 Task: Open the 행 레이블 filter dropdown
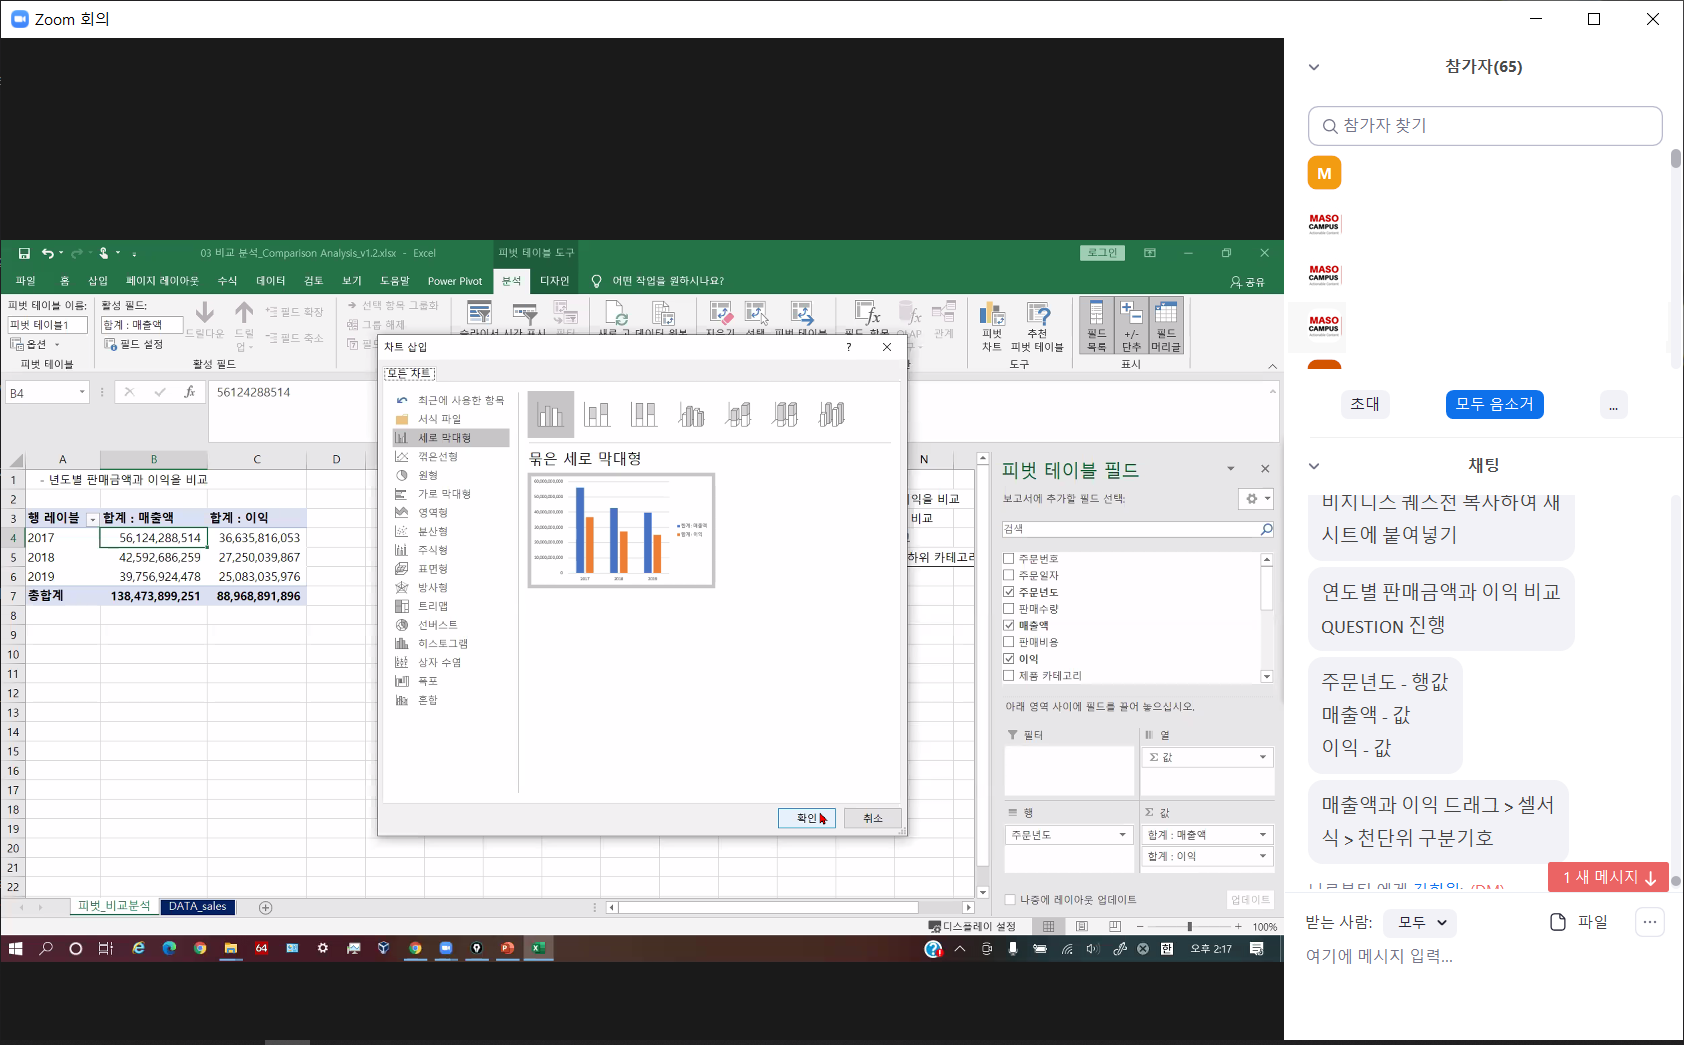[92, 519]
